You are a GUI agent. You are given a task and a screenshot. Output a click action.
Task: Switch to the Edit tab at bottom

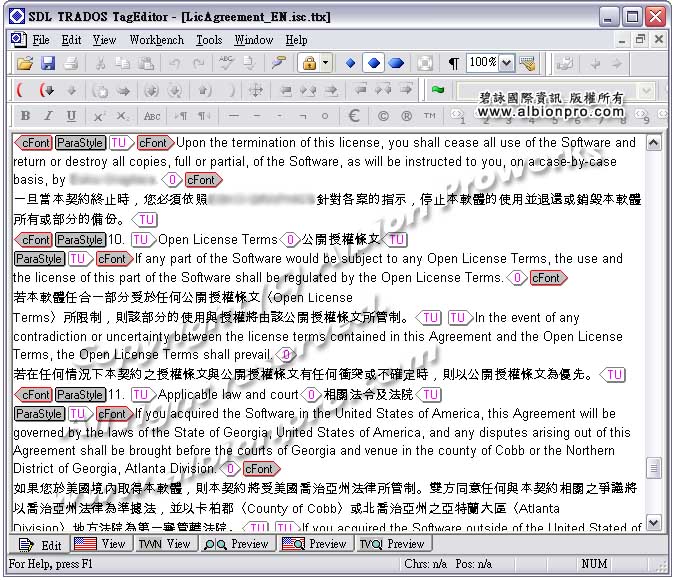click(x=40, y=545)
